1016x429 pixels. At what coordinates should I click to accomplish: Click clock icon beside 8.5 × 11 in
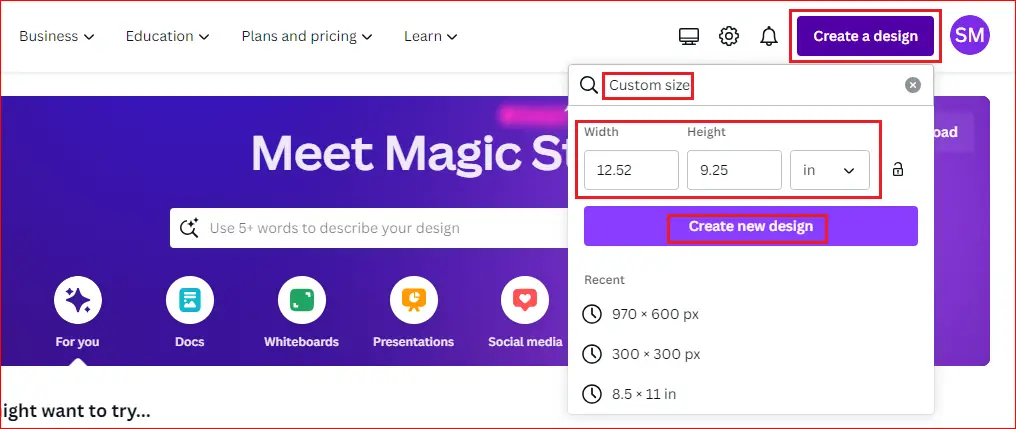[592, 394]
